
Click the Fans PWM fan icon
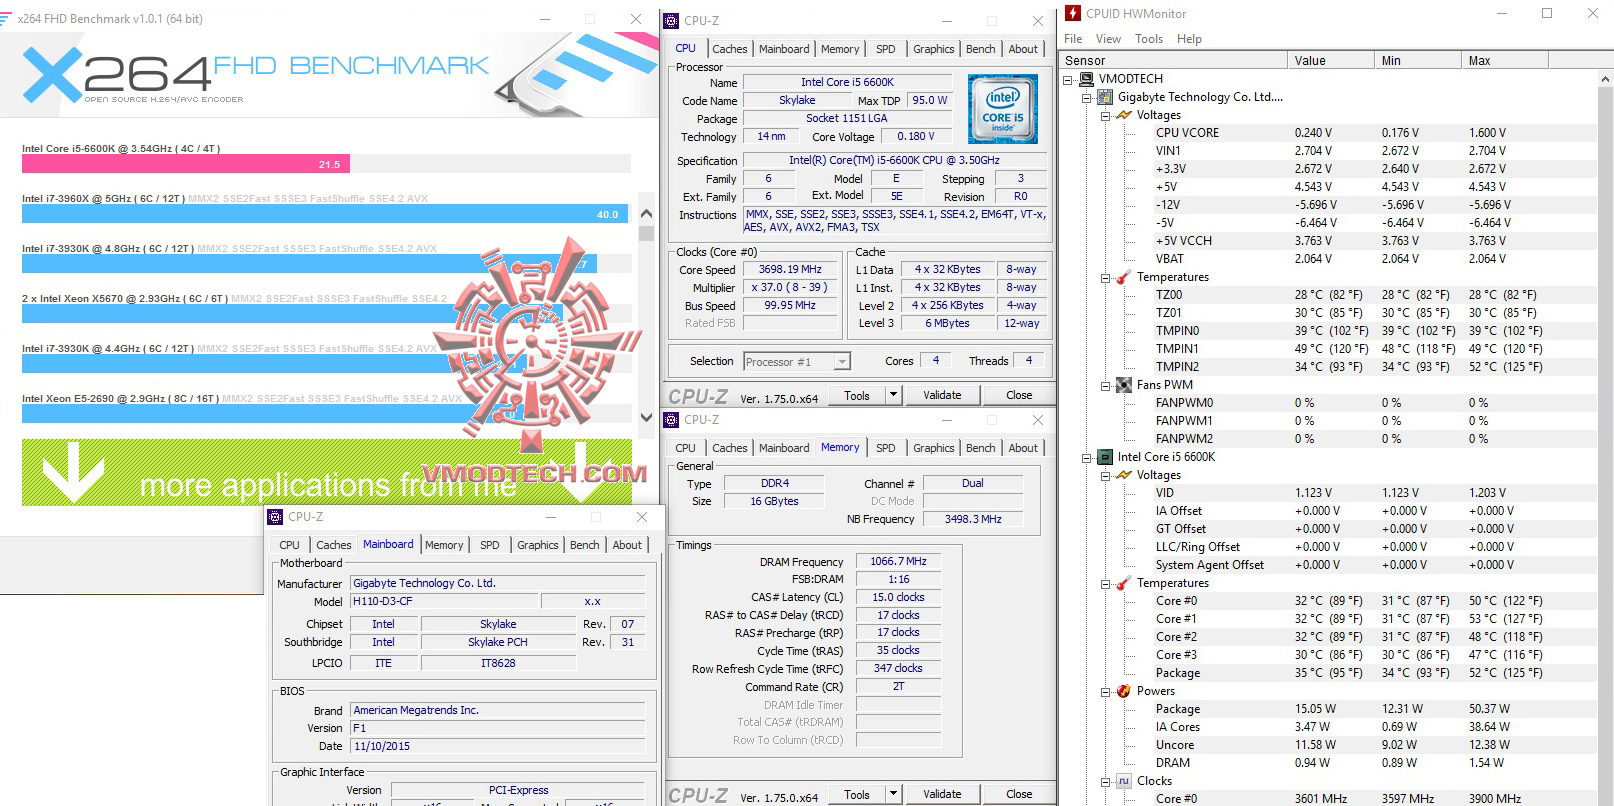[1124, 385]
